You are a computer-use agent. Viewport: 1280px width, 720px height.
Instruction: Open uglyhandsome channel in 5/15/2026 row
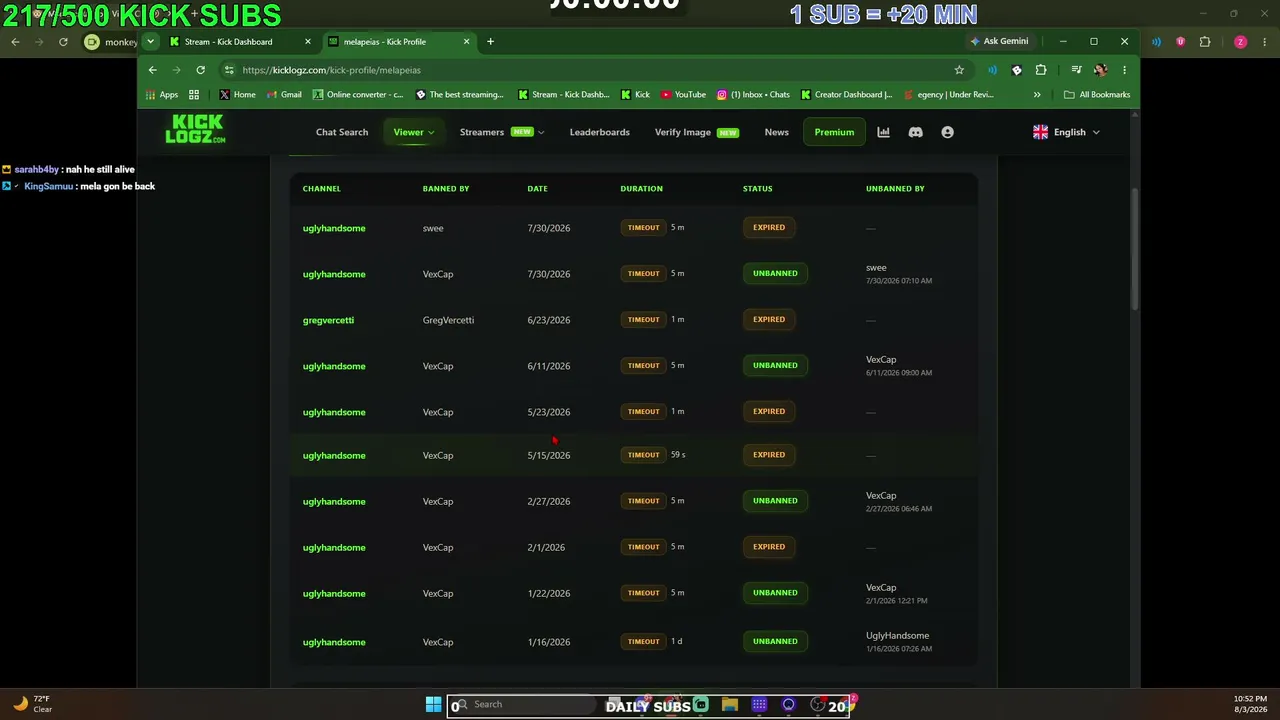[334, 455]
